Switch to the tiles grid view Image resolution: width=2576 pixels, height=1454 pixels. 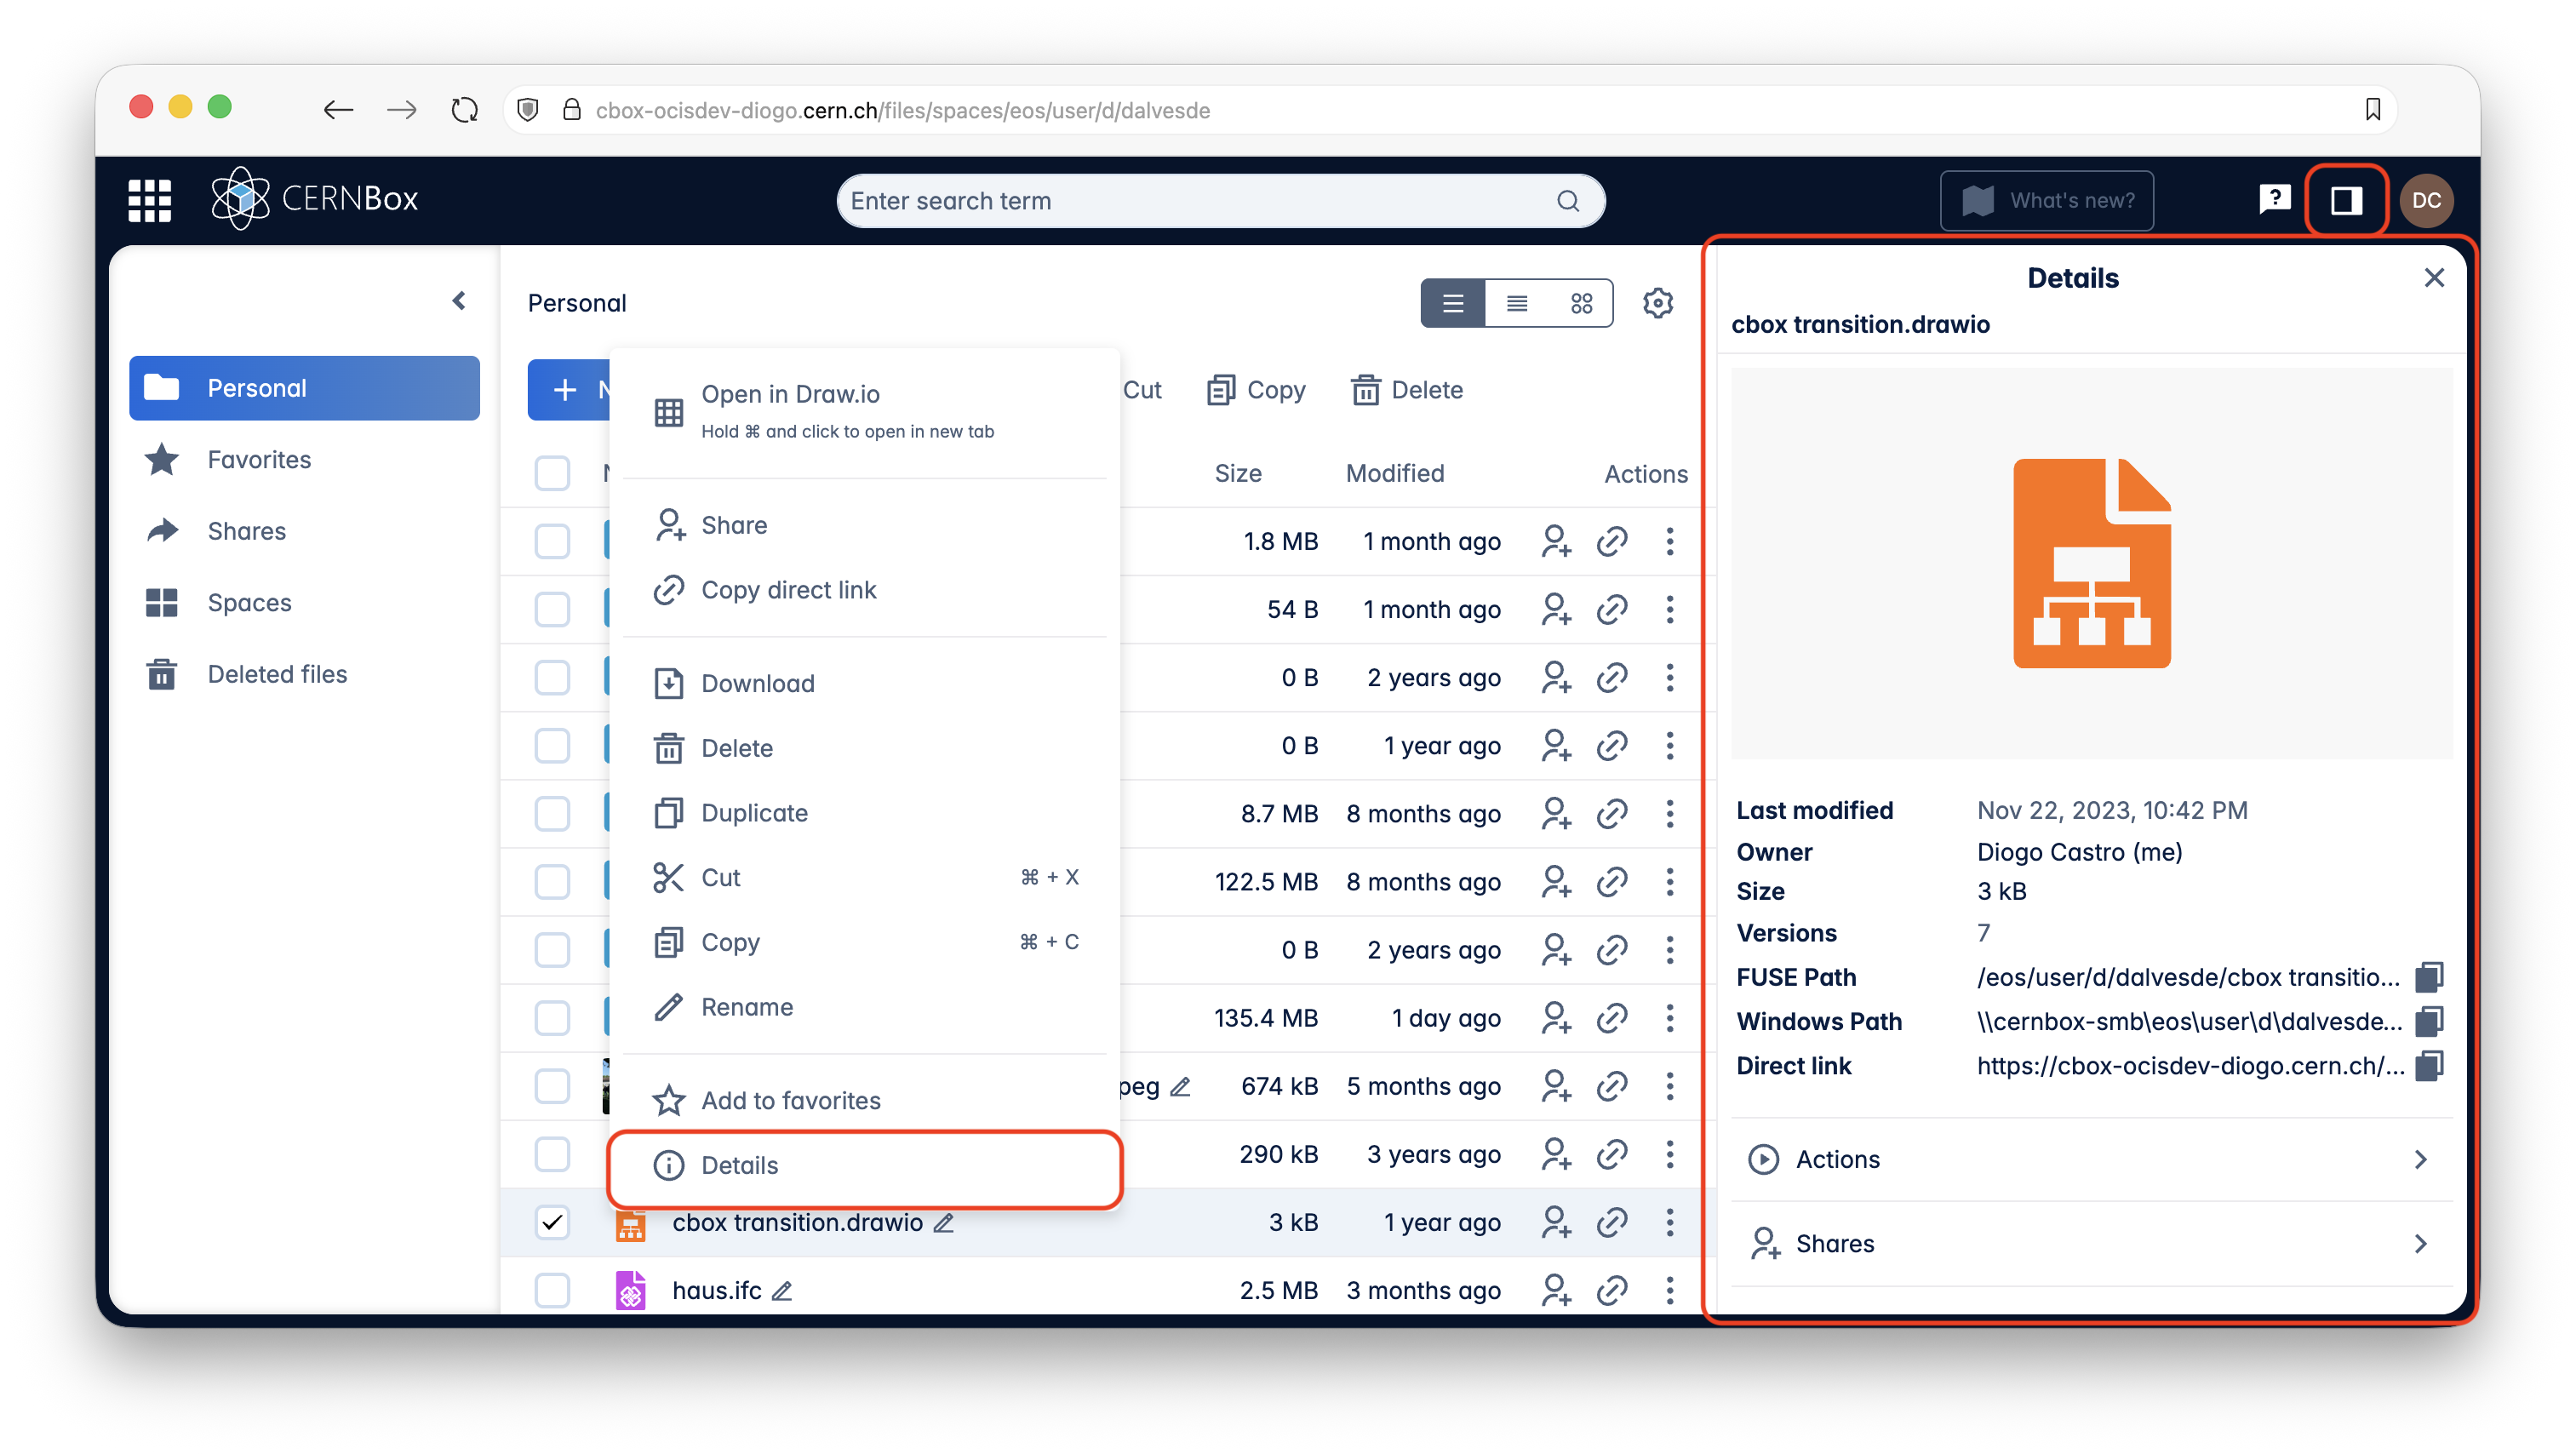tap(1580, 303)
